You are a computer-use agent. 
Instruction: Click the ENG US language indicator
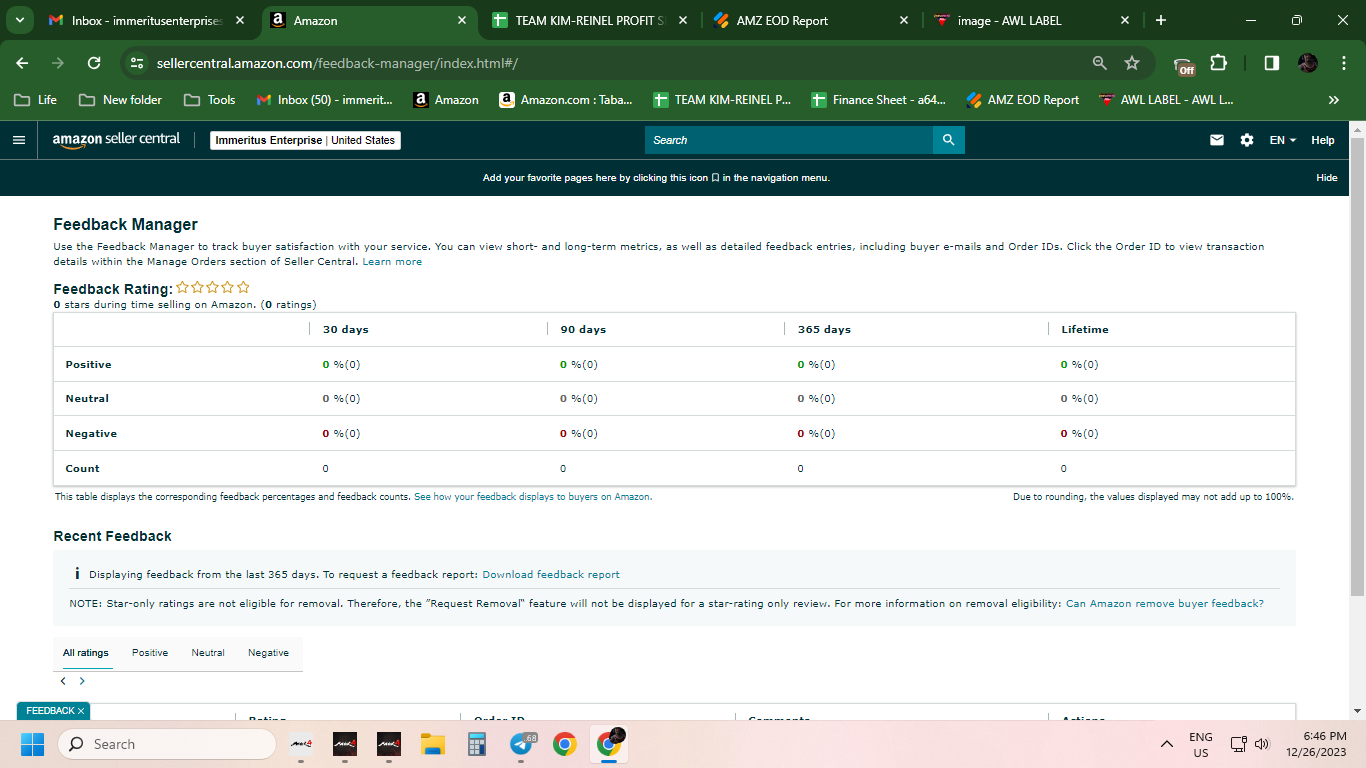1201,744
